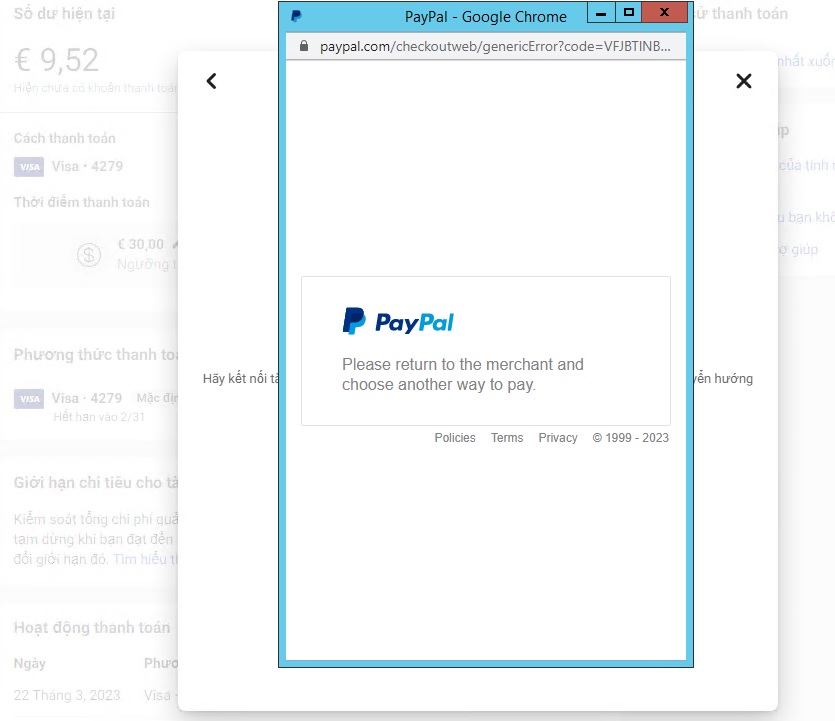Click the 'Please return to the merchant' message
Viewport: 835px width, 721px height.
coord(463,374)
